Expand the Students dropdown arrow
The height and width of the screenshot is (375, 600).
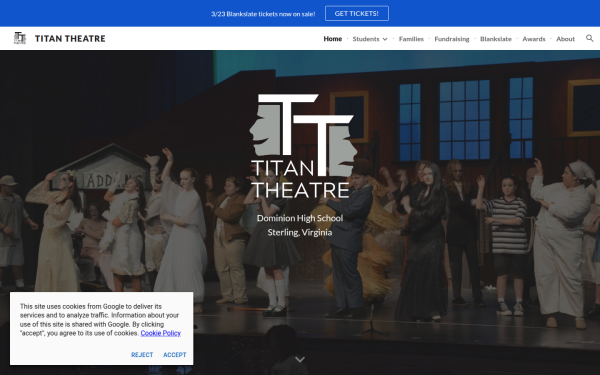coord(385,39)
